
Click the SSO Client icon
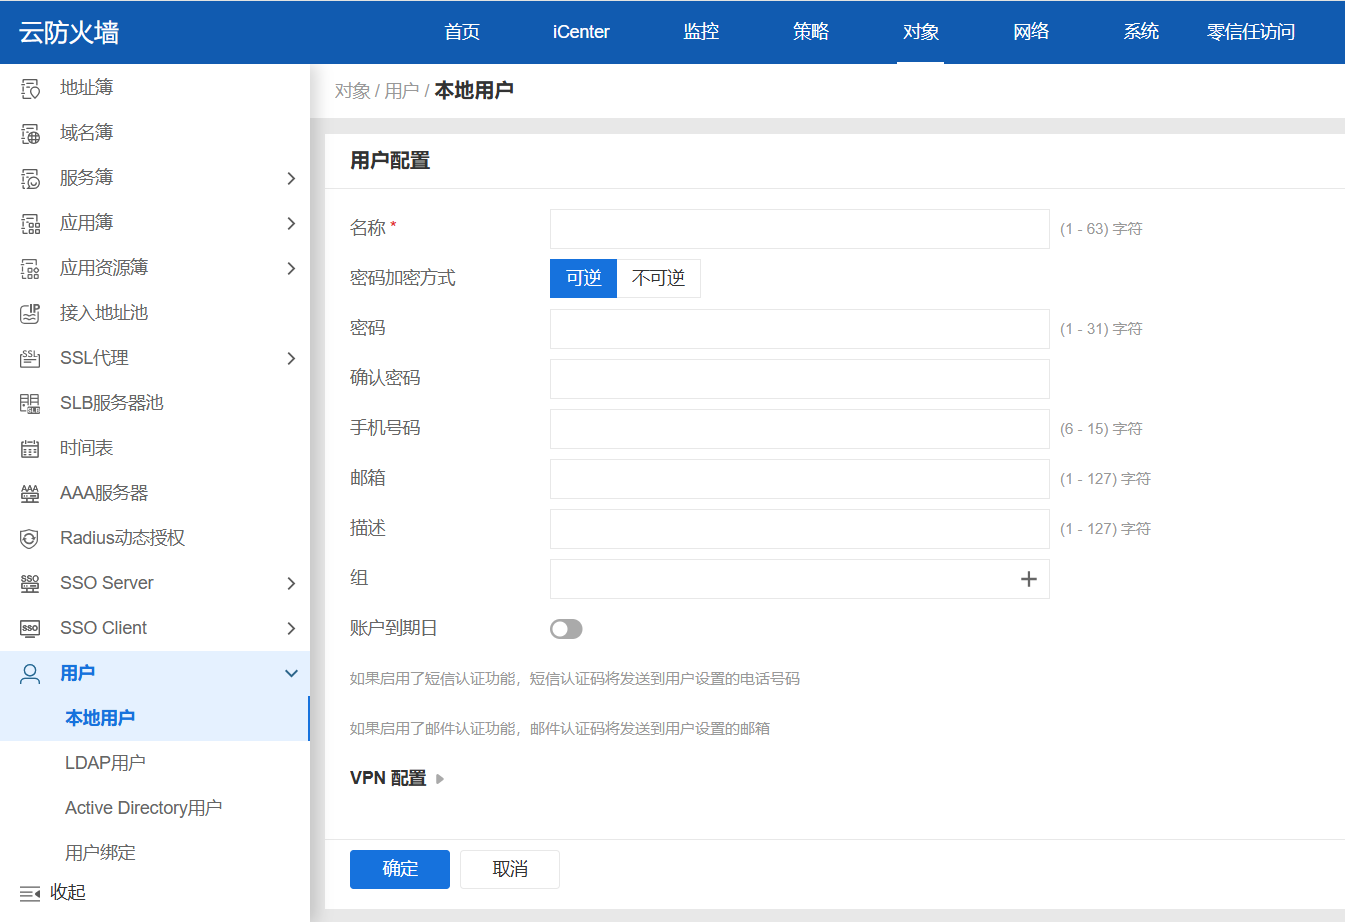tap(30, 629)
